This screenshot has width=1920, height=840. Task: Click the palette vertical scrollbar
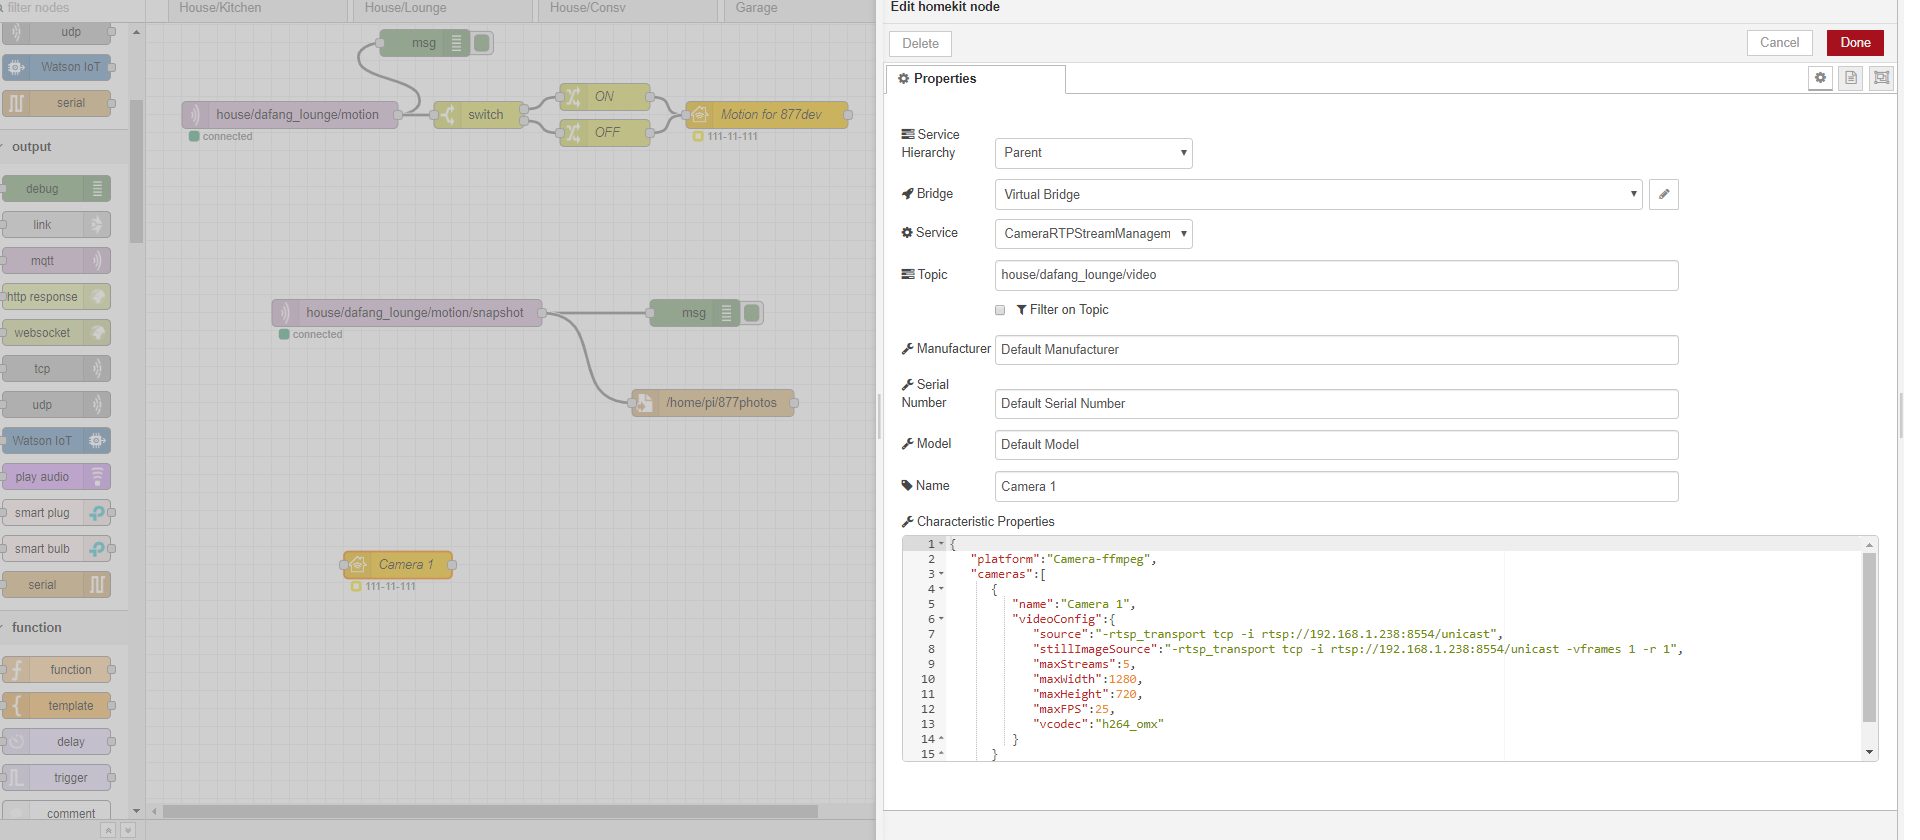(x=137, y=172)
